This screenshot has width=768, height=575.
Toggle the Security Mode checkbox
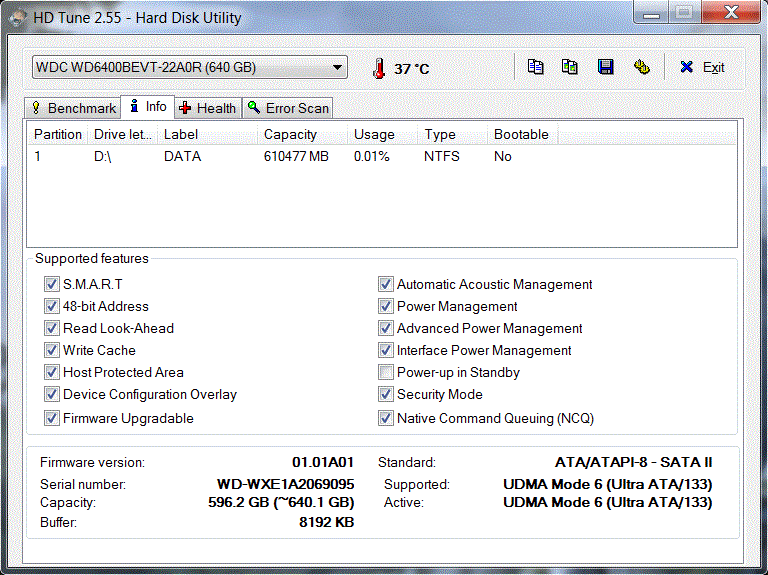point(385,394)
